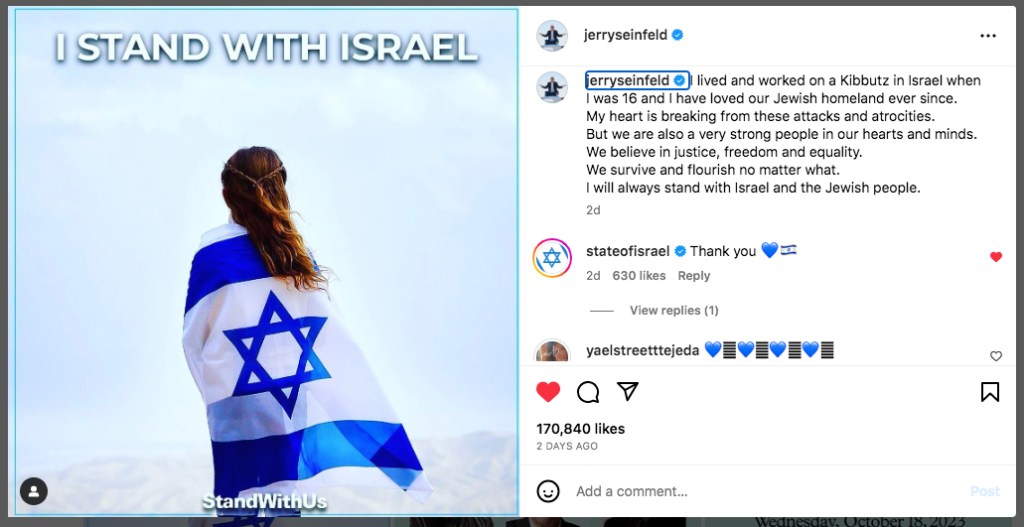This screenshot has height=527, width=1024.
Task: Expand View replies (1)
Action: (x=674, y=311)
